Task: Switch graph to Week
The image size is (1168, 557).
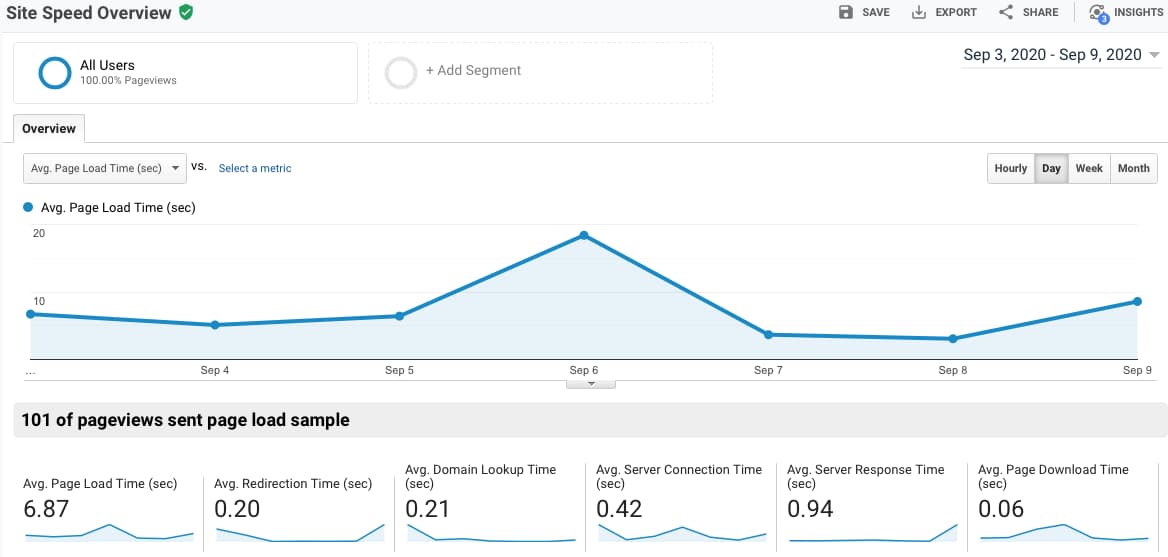Action: tap(1089, 168)
